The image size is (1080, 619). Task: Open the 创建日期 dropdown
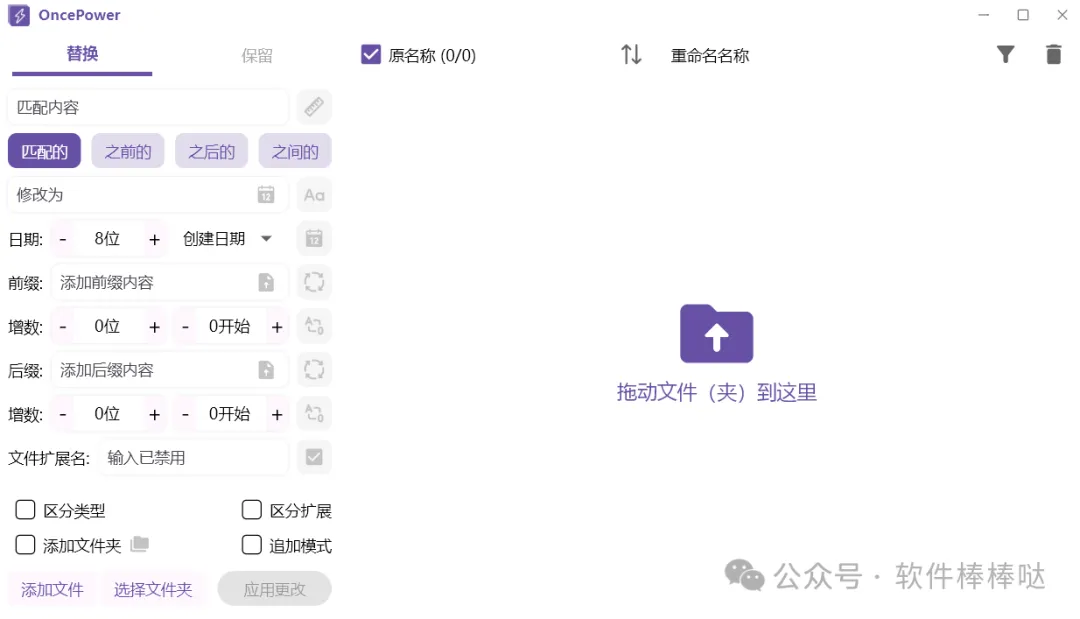(228, 239)
